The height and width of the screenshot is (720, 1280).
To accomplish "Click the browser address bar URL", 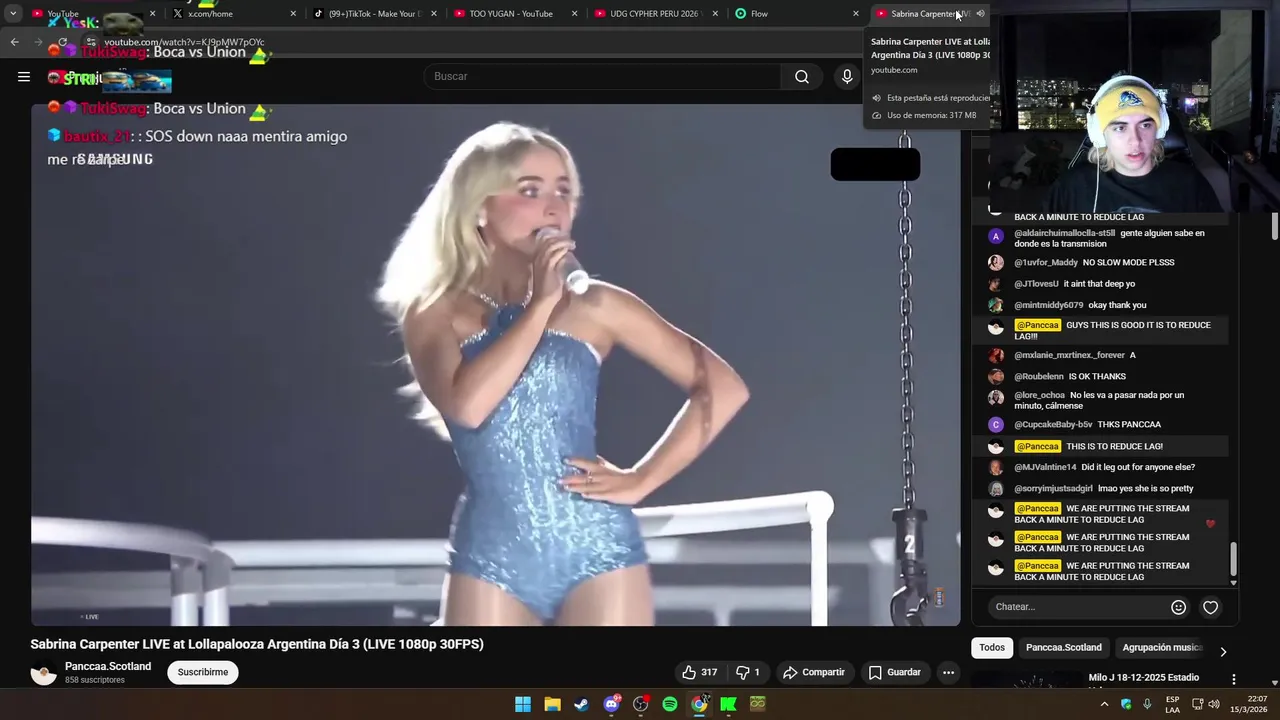I will click(x=184, y=42).
